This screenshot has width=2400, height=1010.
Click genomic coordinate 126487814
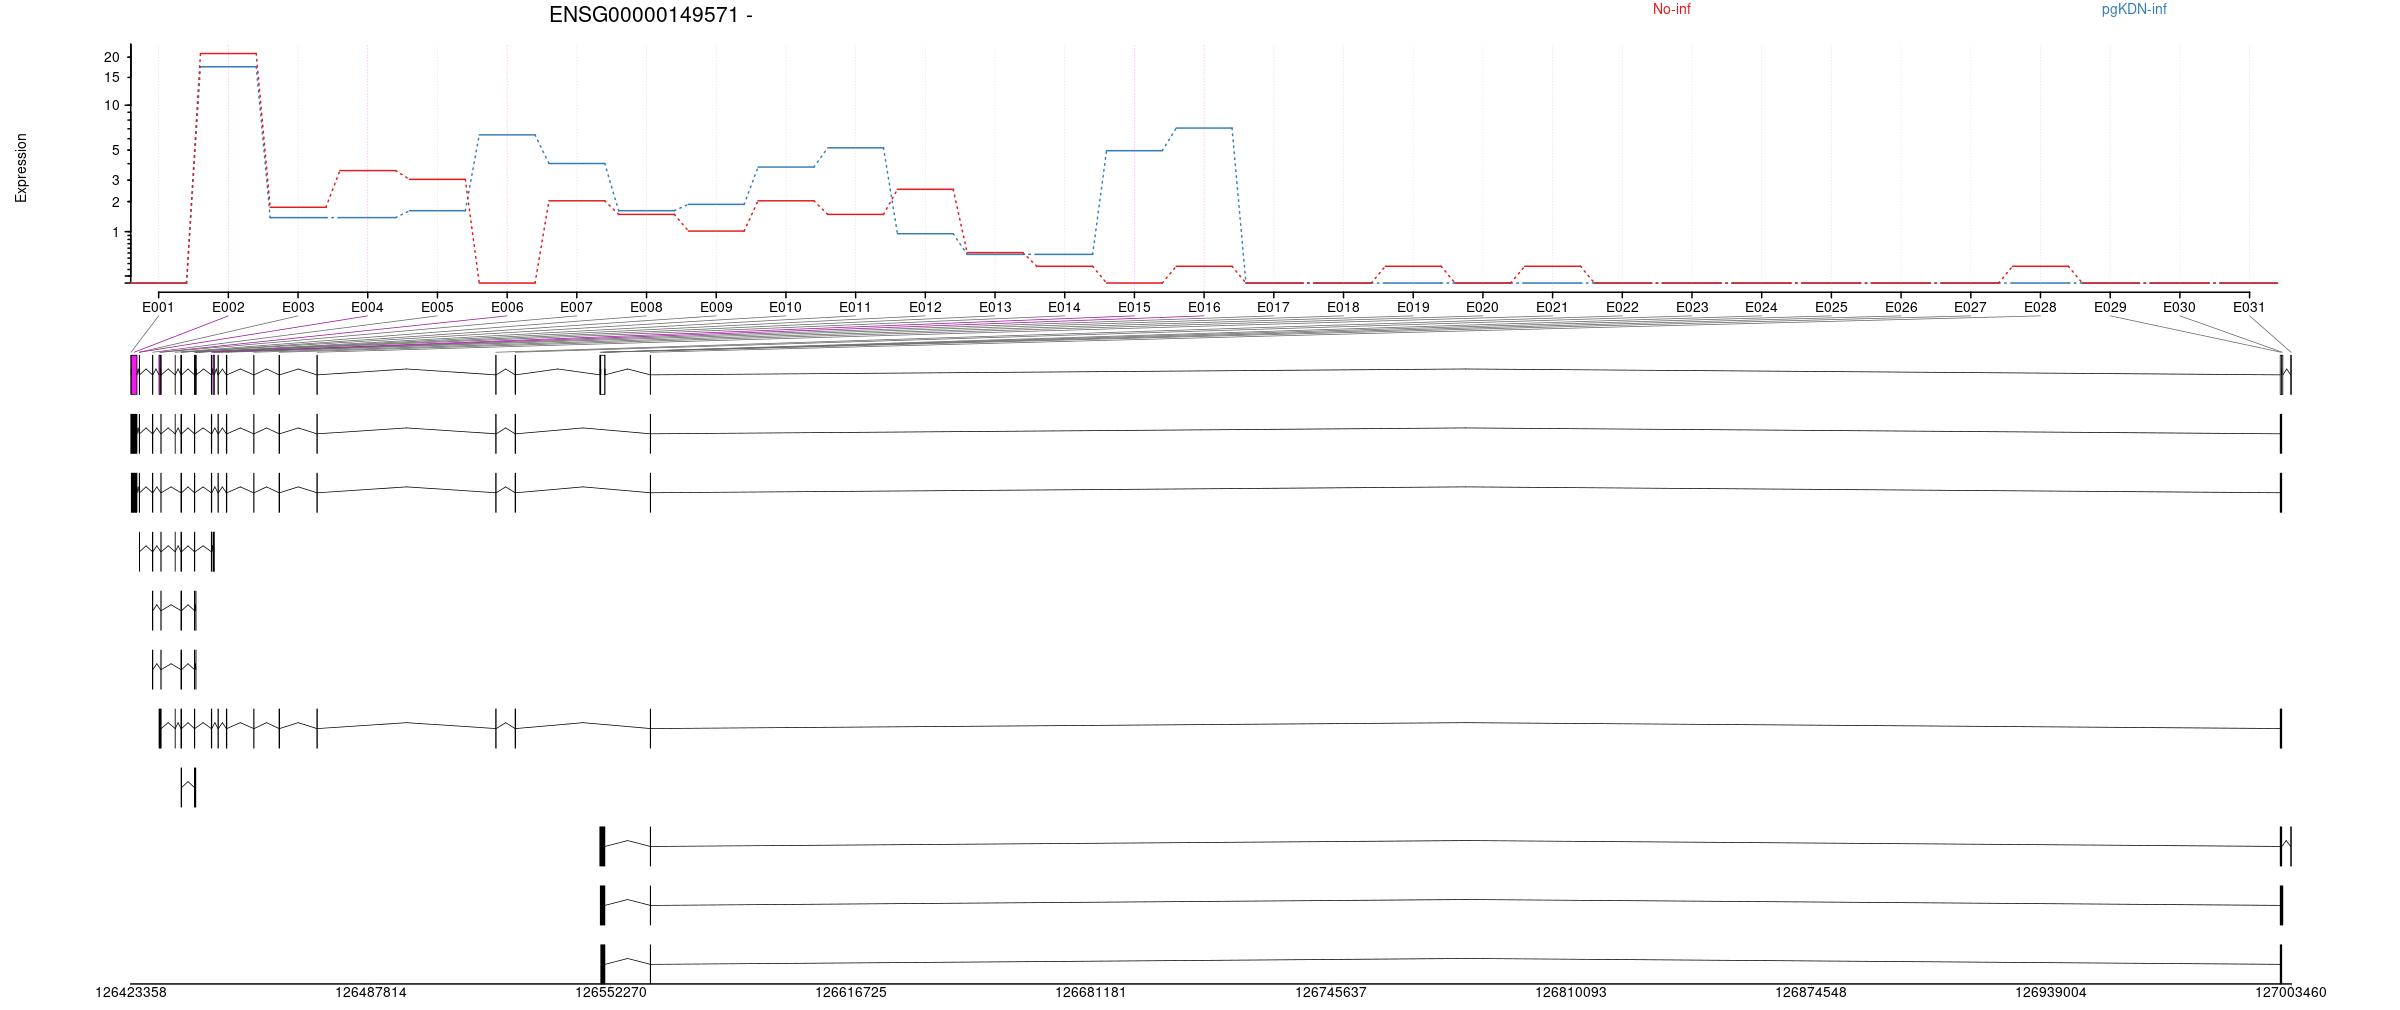pos(371,992)
